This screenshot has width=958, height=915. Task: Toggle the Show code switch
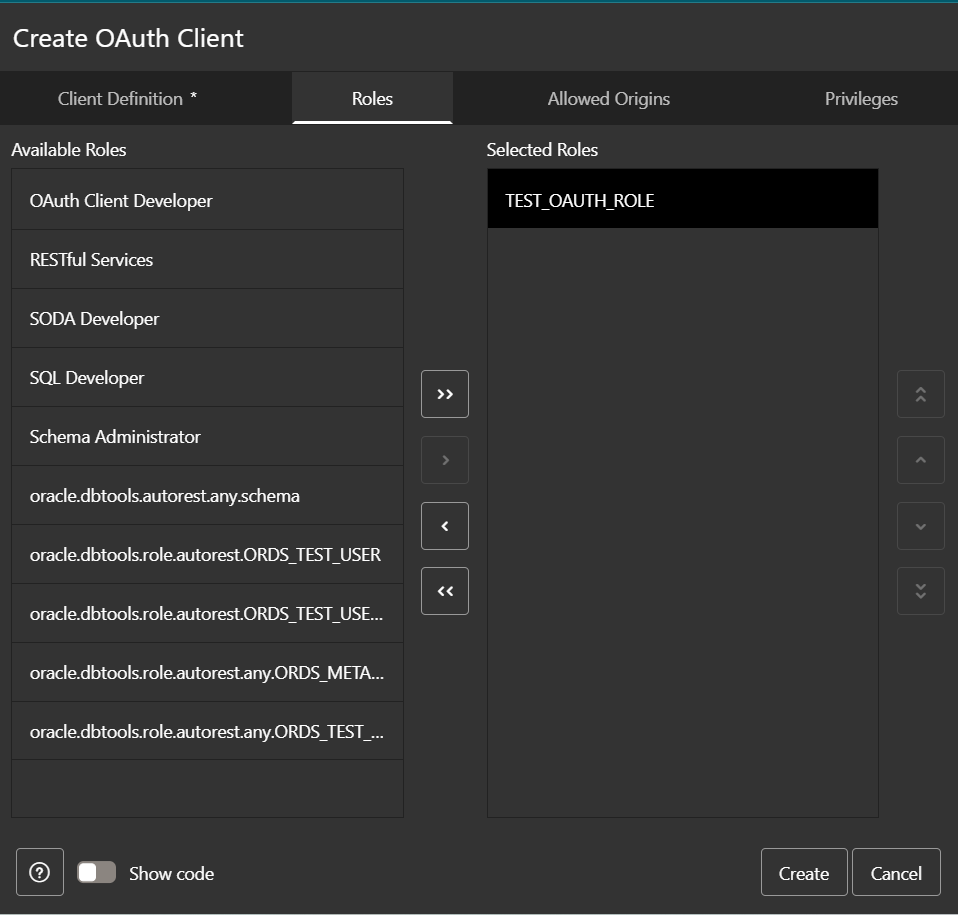pos(96,872)
